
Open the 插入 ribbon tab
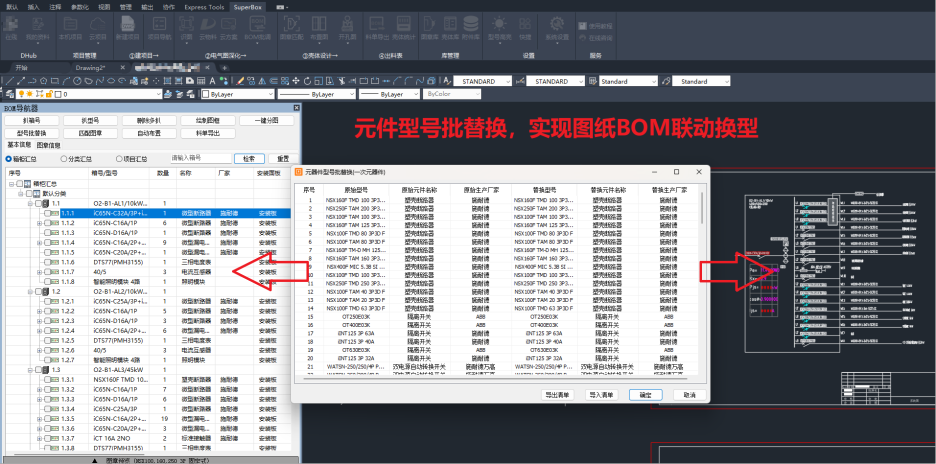point(33,7)
